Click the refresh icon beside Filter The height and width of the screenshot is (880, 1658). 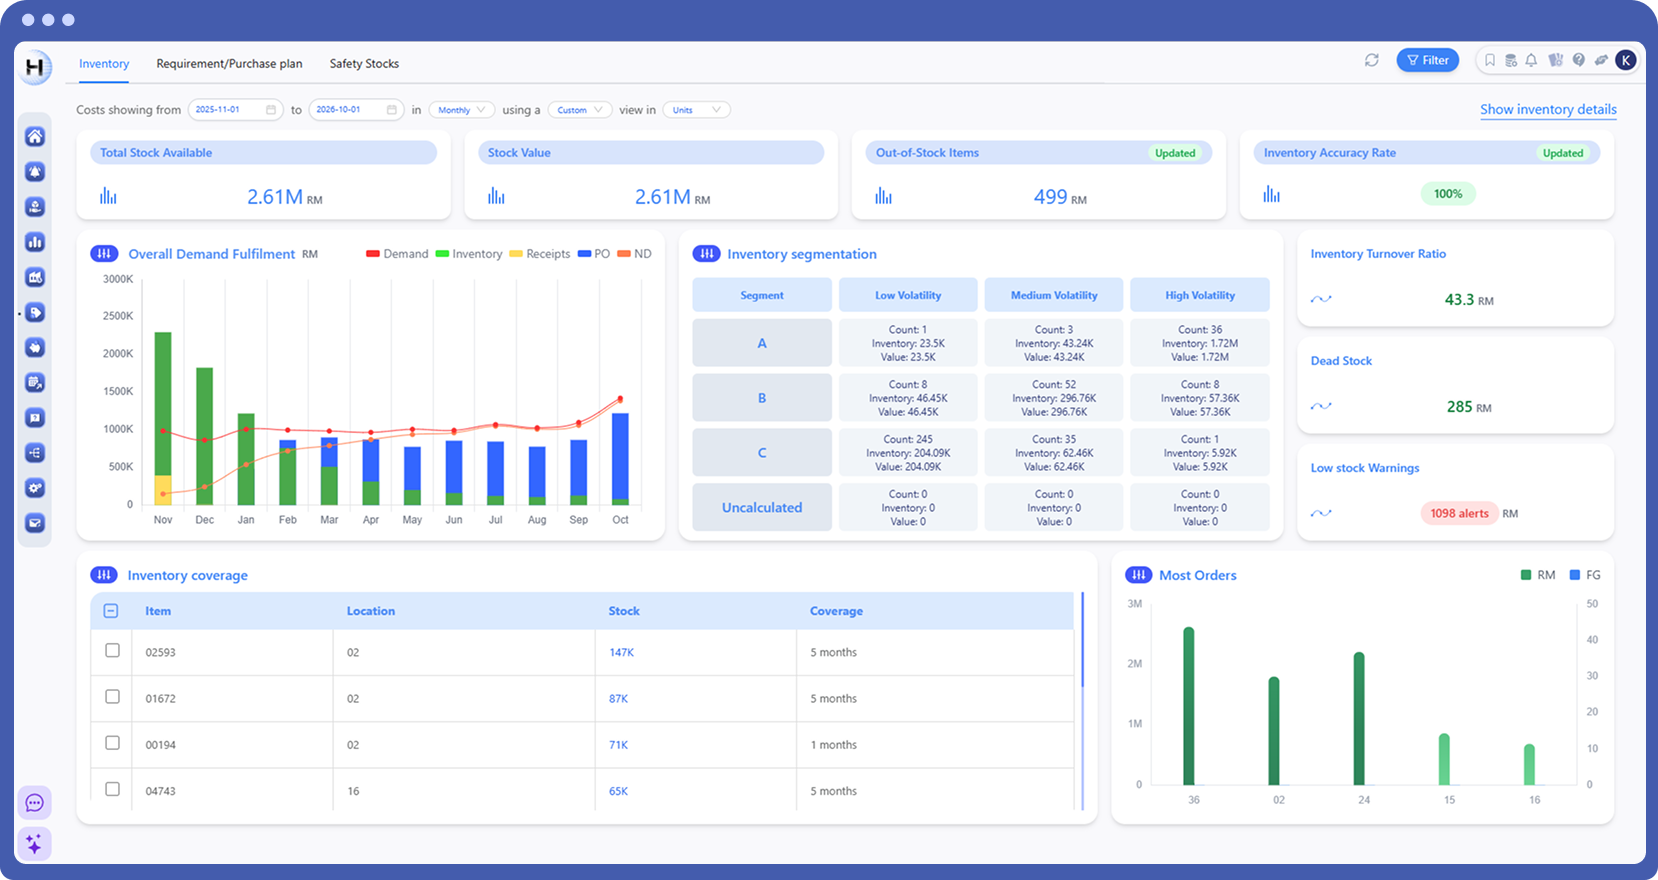coord(1372,60)
